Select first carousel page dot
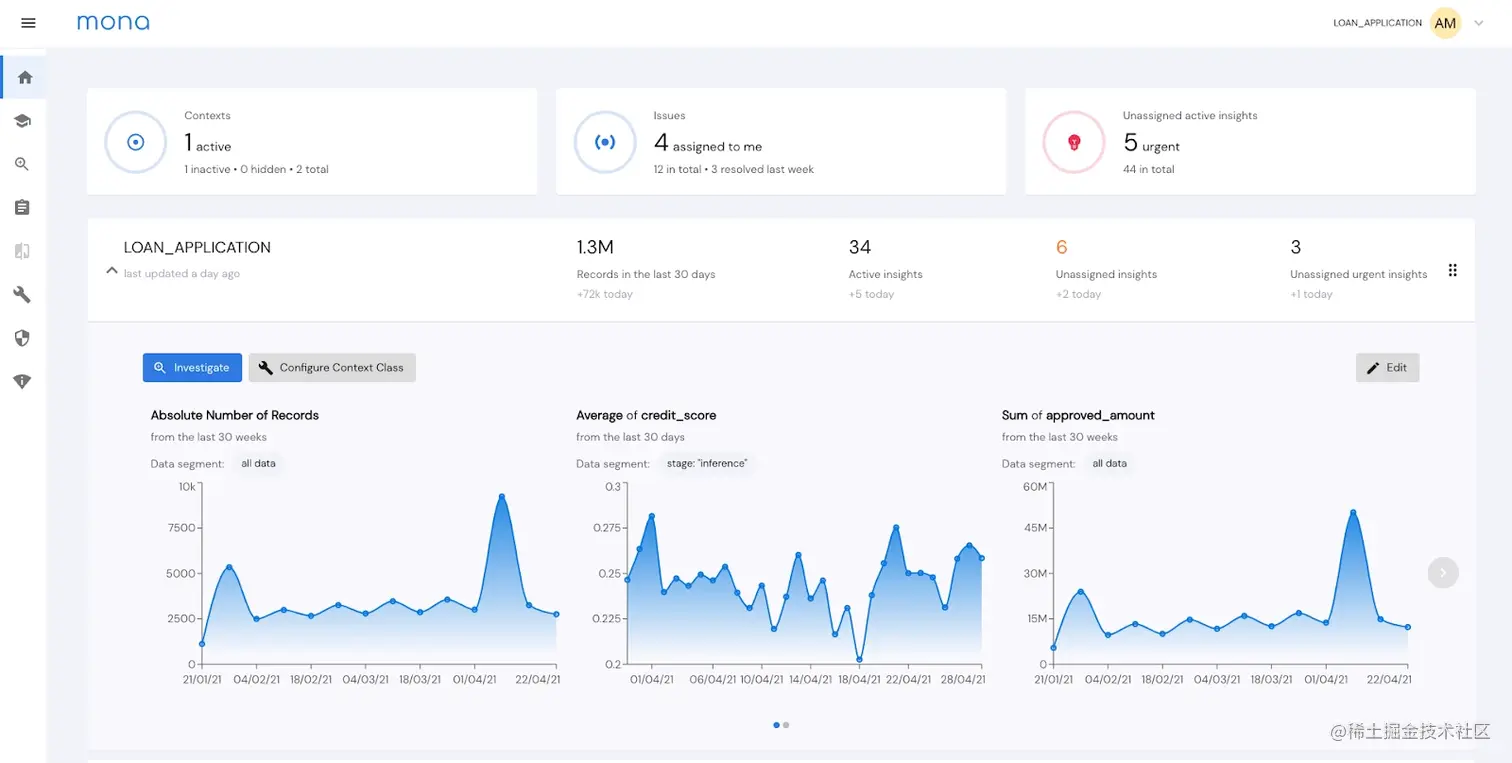1512x763 pixels. click(x=777, y=725)
